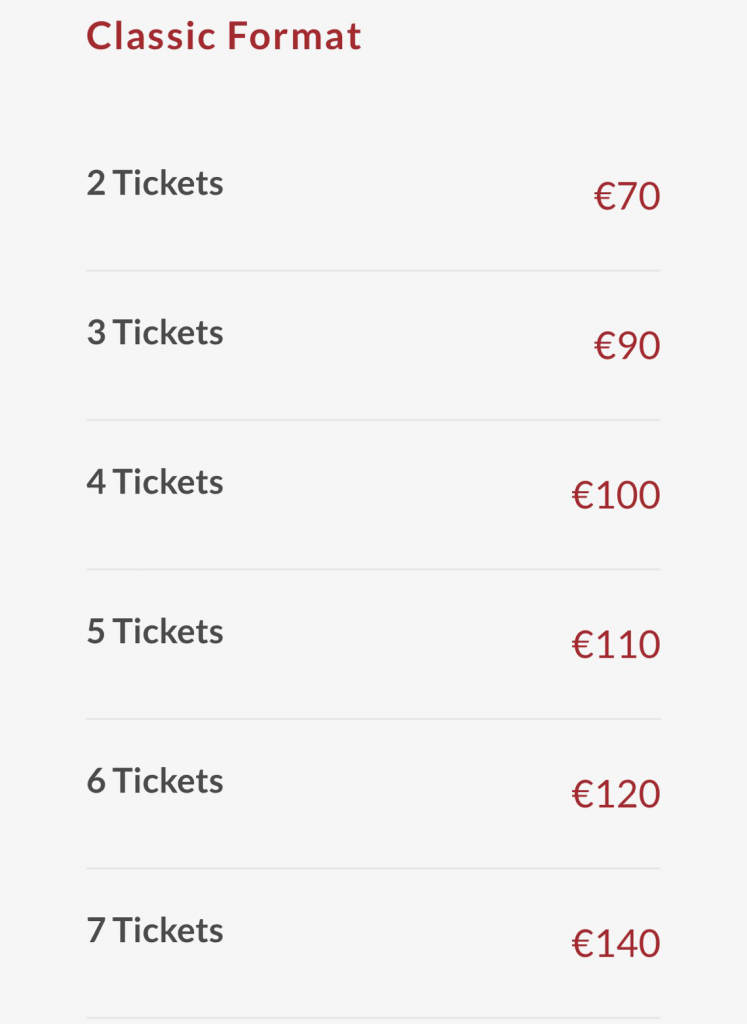The height and width of the screenshot is (1024, 747).
Task: Click the €90 price
Action: (x=627, y=345)
